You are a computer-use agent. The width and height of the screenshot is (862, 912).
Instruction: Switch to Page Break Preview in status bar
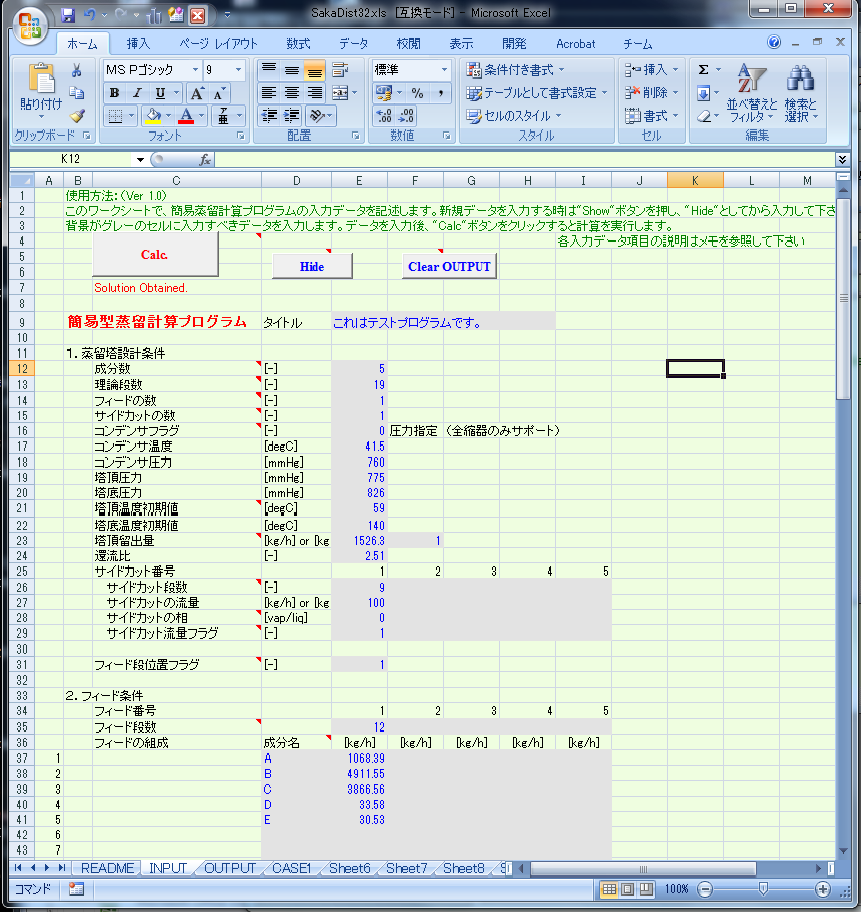click(x=646, y=889)
